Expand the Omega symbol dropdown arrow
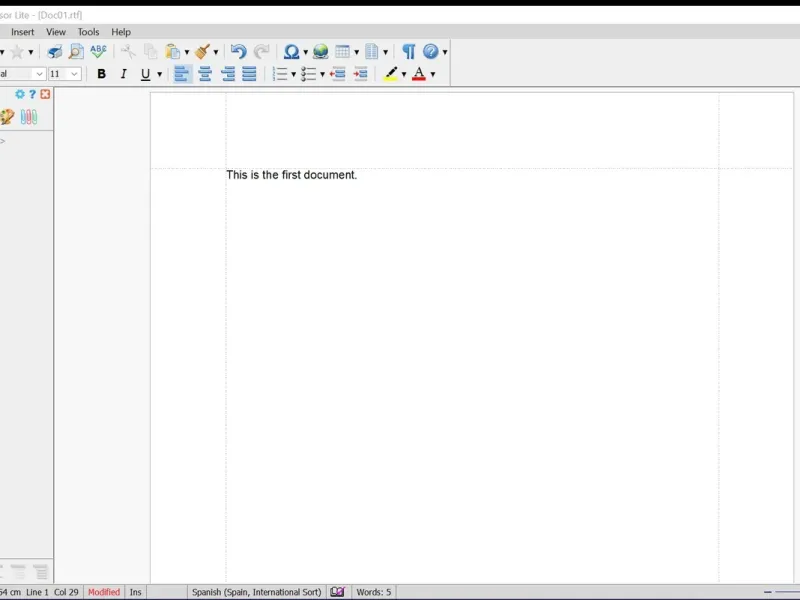800x600 pixels. (x=306, y=52)
